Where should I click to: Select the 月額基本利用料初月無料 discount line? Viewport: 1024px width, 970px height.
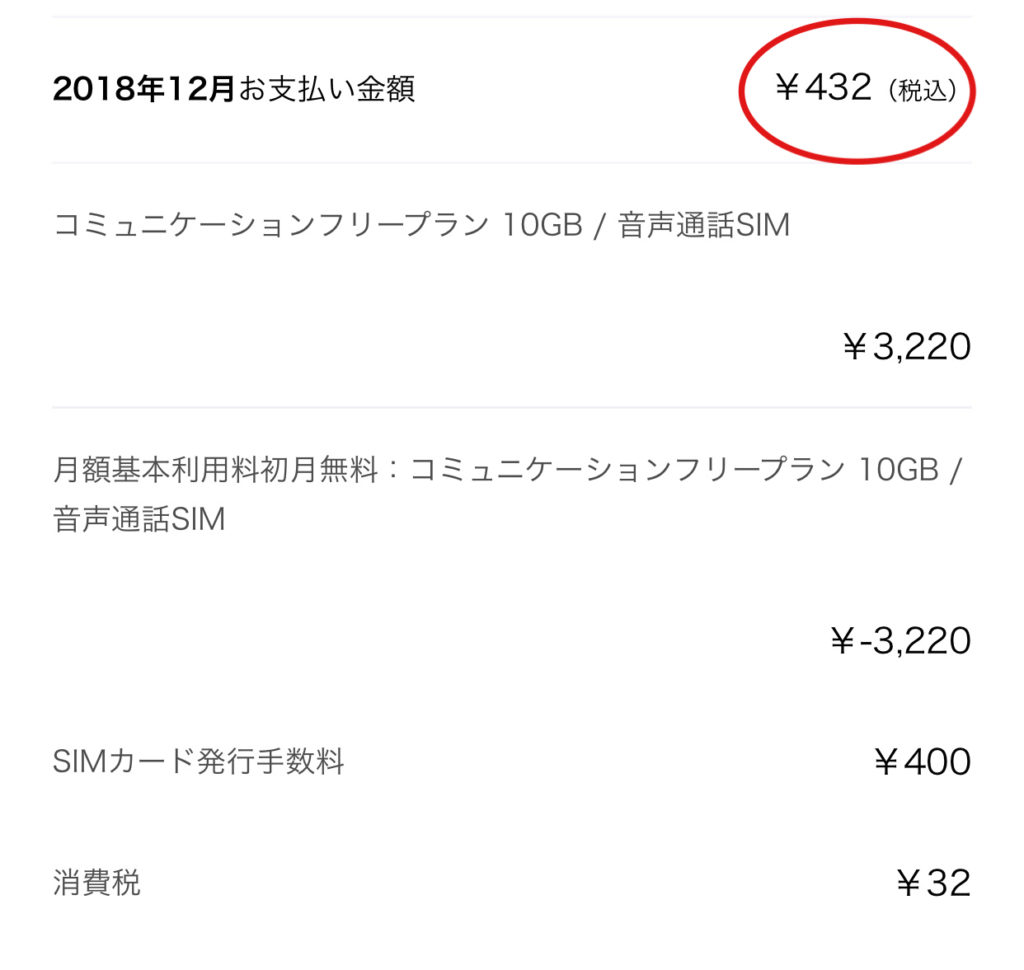tap(507, 494)
